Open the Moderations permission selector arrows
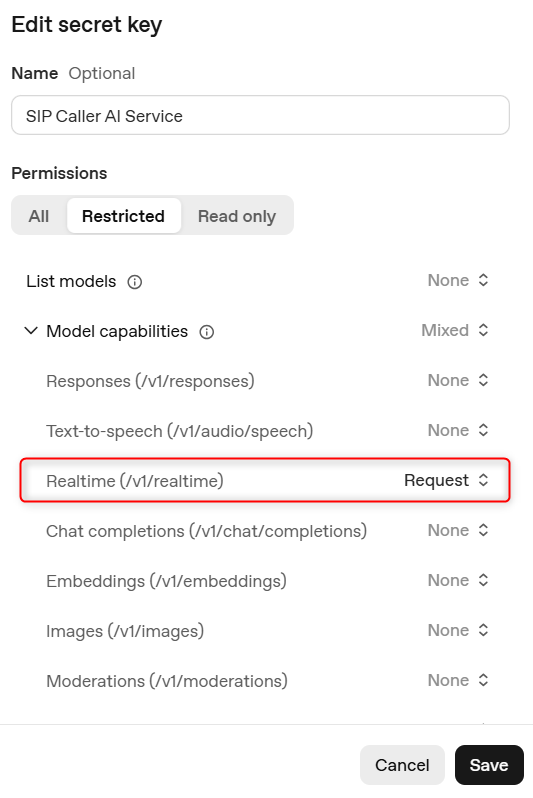 (483, 680)
